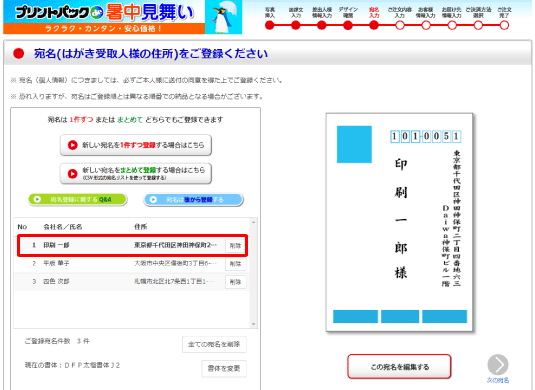Click the play icon on the blue address-book button
535x390 pixels.
pyautogui.click(x=153, y=199)
